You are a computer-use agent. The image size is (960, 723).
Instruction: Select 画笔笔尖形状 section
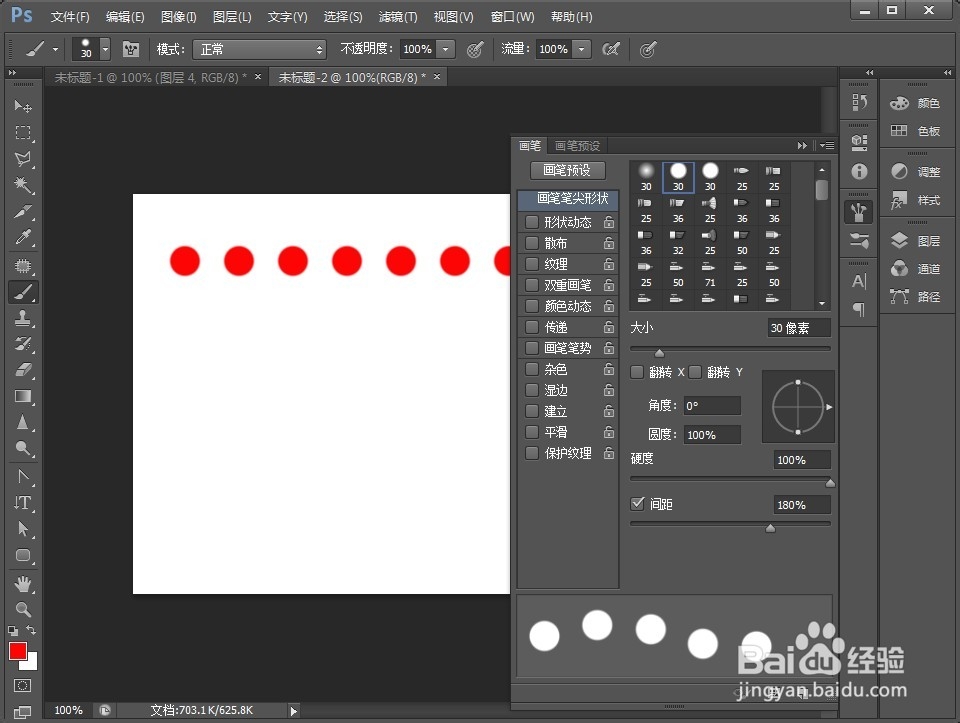569,198
